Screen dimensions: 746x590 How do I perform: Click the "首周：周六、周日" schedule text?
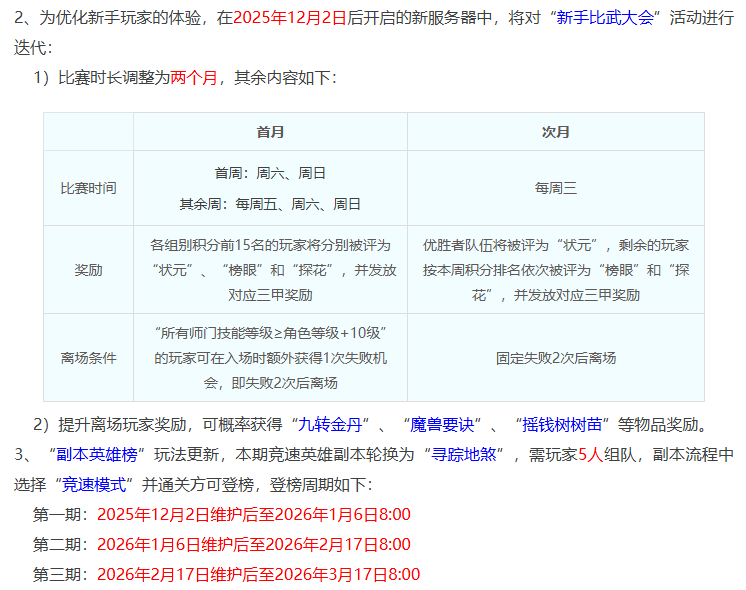coord(270,173)
